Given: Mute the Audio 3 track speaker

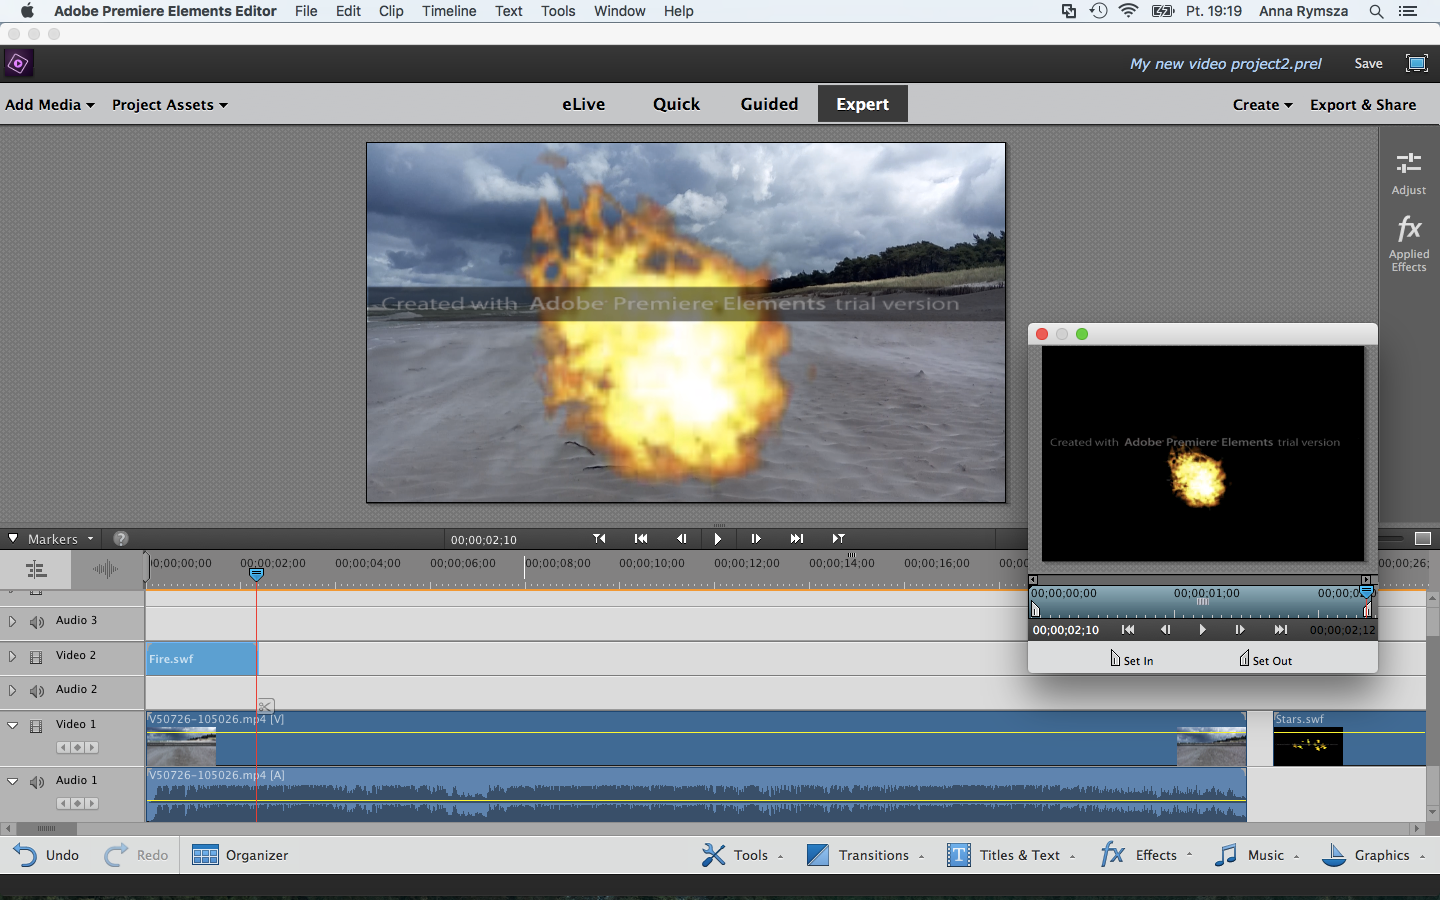Looking at the screenshot, I should (37, 622).
